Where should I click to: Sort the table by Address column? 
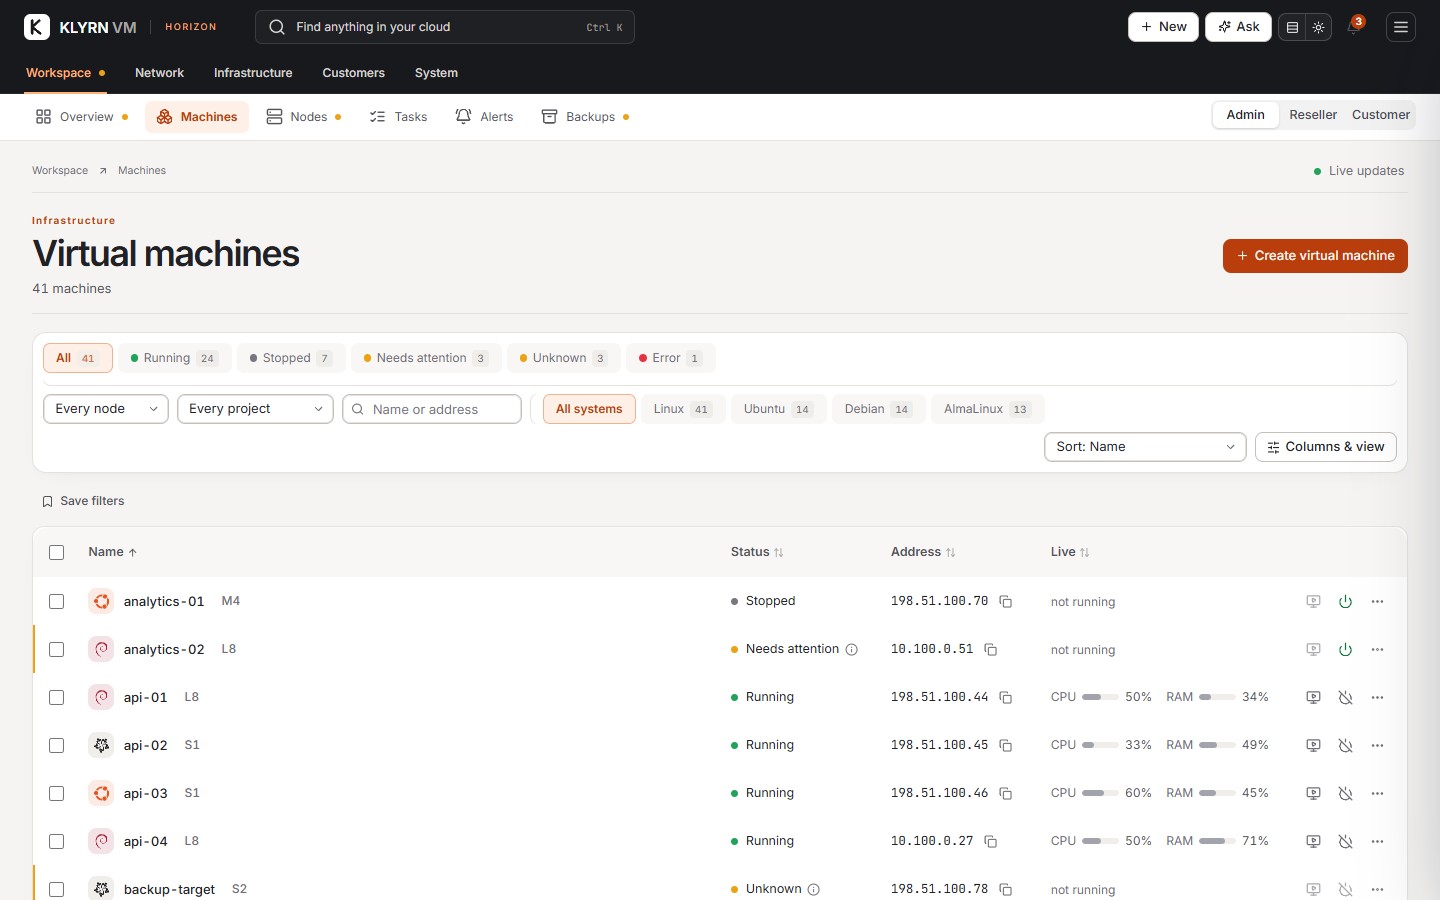point(923,552)
